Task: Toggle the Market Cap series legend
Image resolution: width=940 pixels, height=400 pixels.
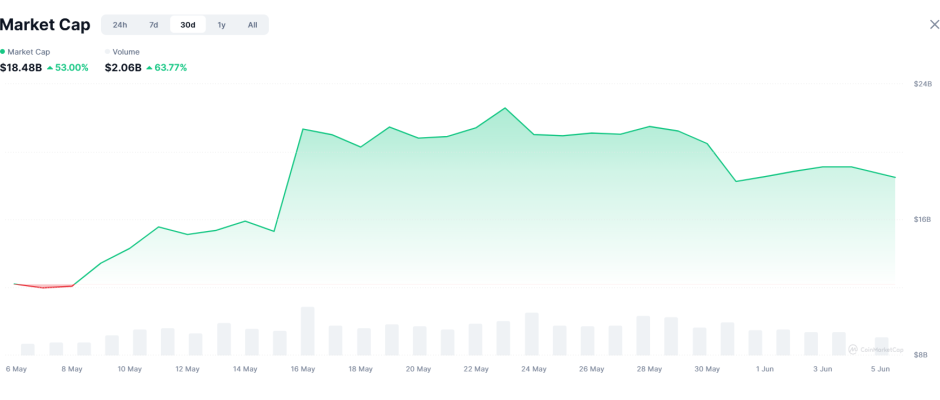Action: click(x=28, y=52)
